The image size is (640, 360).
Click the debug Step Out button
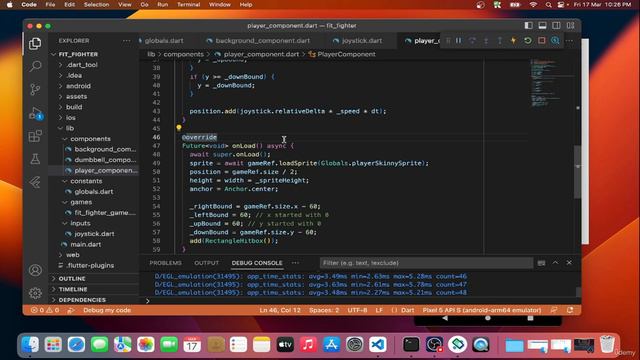coord(500,40)
